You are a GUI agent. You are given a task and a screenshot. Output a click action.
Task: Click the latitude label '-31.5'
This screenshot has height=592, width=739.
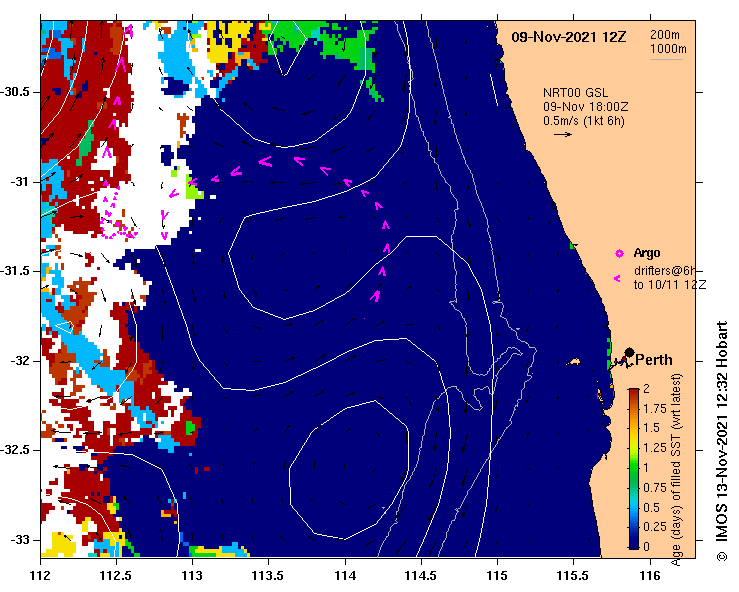[x=14, y=271]
